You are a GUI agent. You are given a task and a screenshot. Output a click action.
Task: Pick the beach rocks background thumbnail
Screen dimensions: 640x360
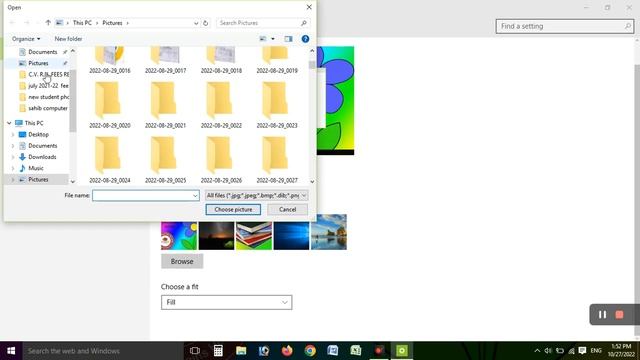click(329, 232)
